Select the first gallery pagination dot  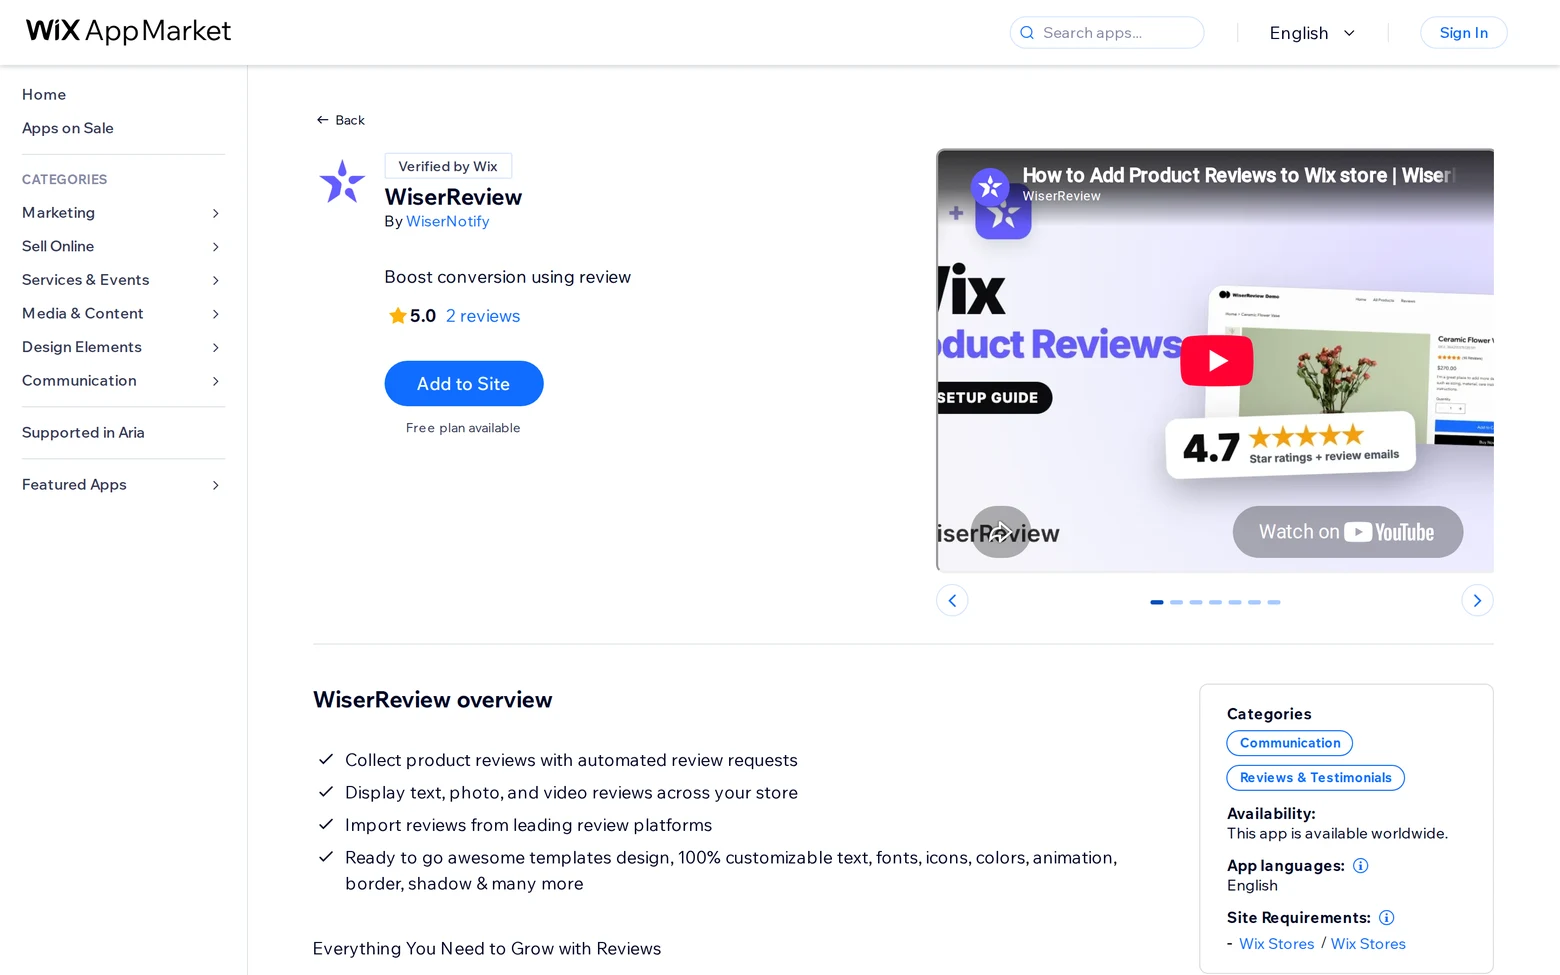(1157, 602)
